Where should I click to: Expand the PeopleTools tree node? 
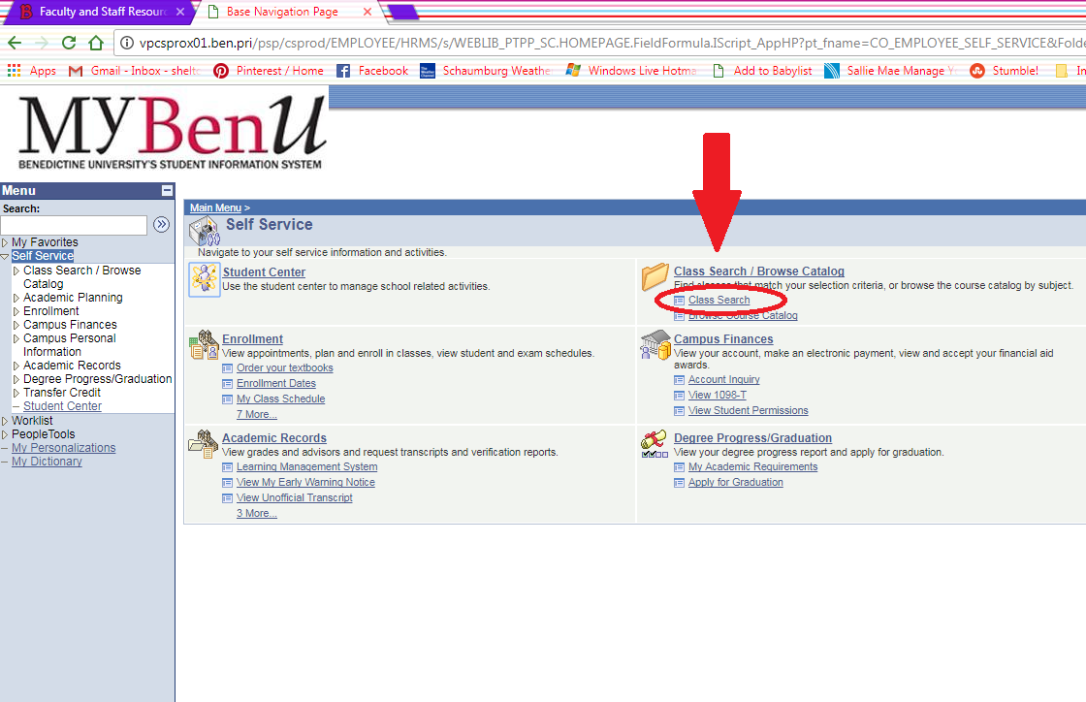coord(6,433)
